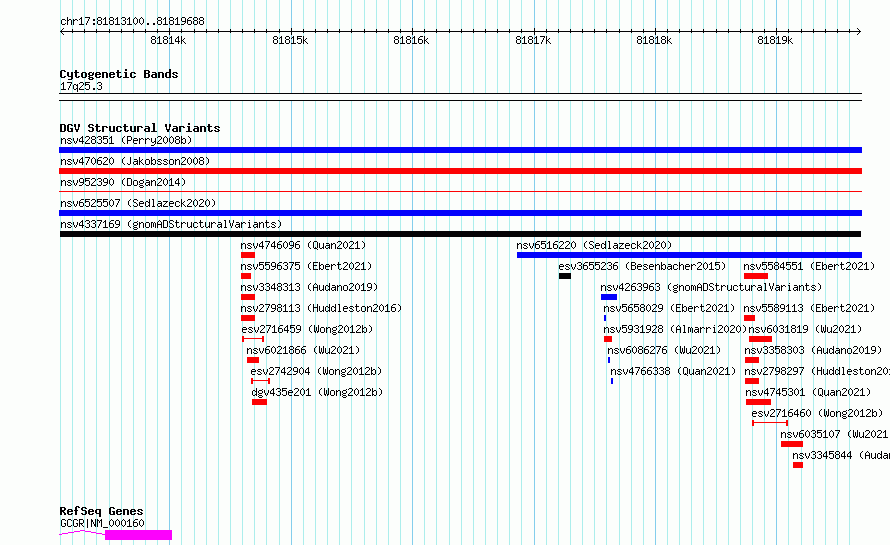Click the nsv6021866 (Wu2021) variant label
890x545 pixels.
click(x=303, y=350)
